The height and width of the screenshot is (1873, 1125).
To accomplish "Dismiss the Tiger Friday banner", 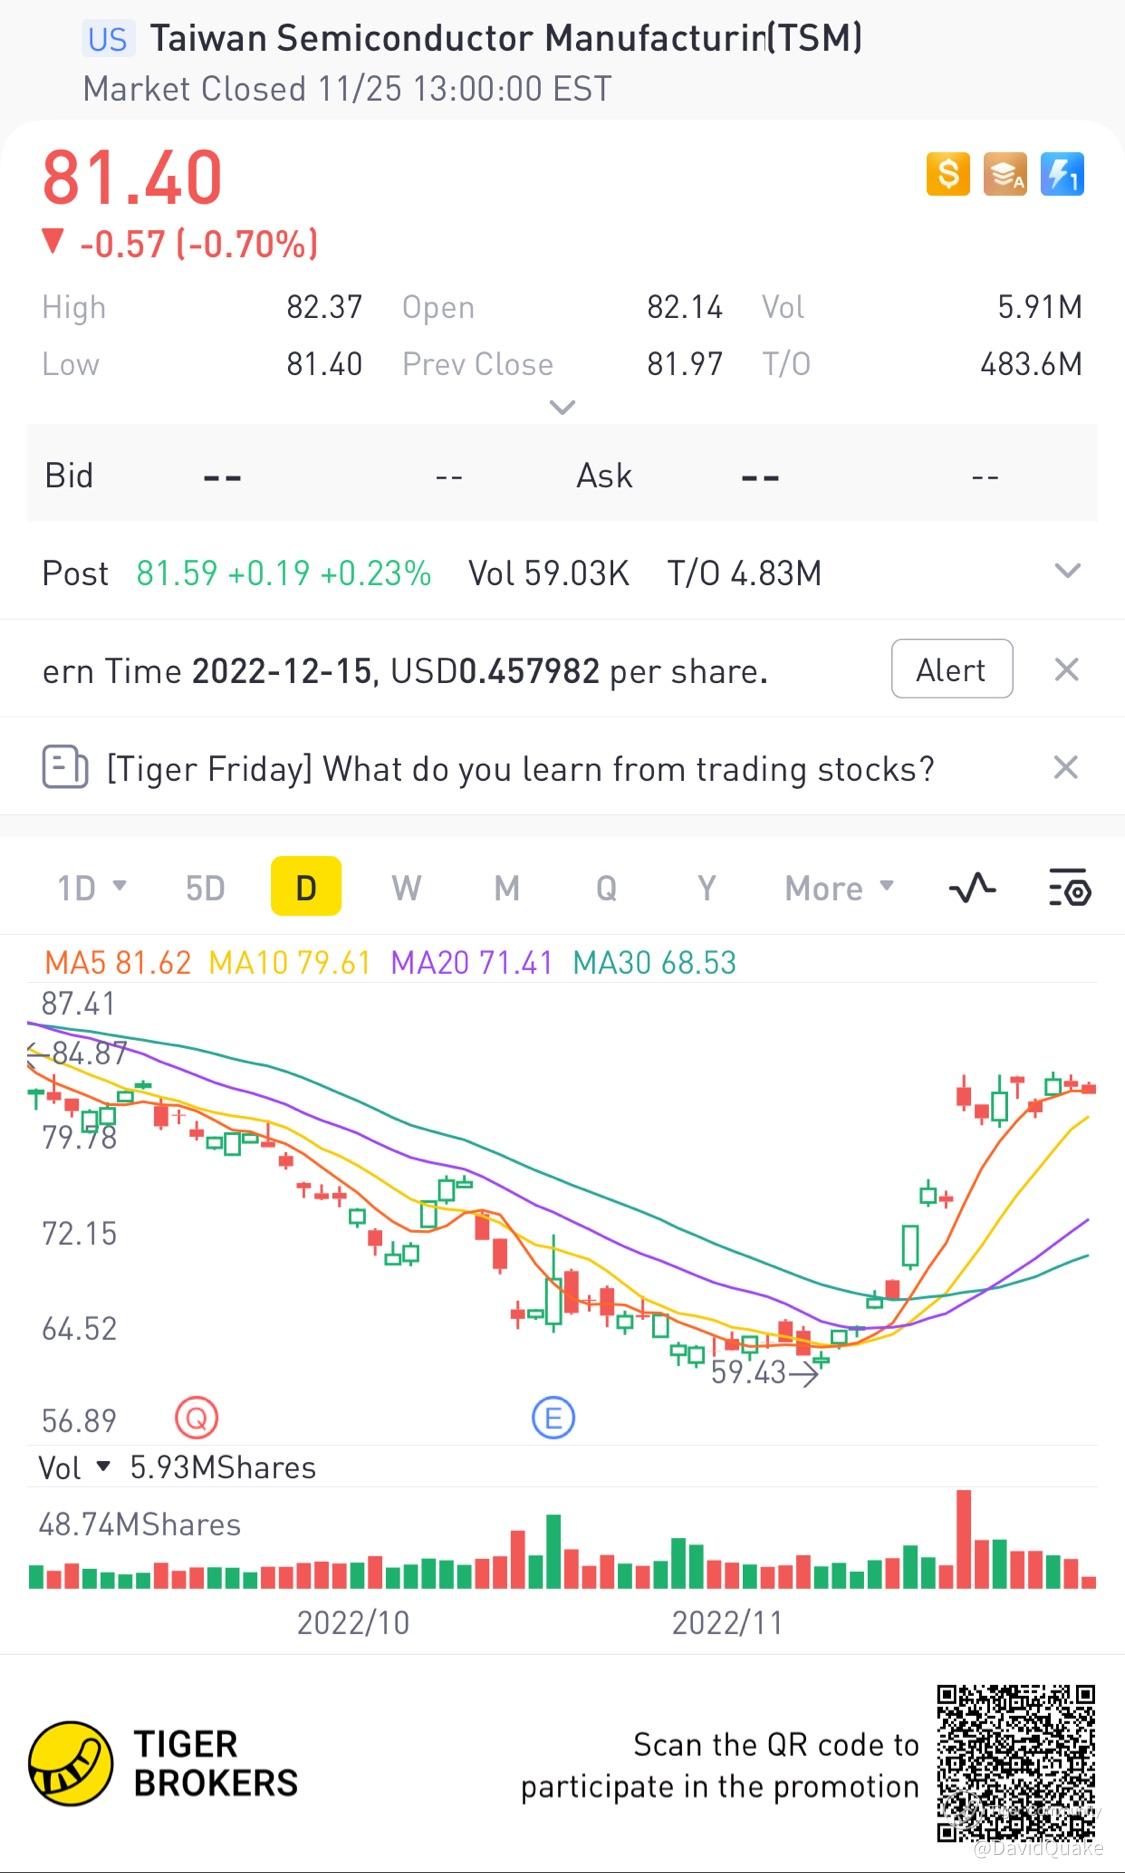I will click(x=1066, y=768).
